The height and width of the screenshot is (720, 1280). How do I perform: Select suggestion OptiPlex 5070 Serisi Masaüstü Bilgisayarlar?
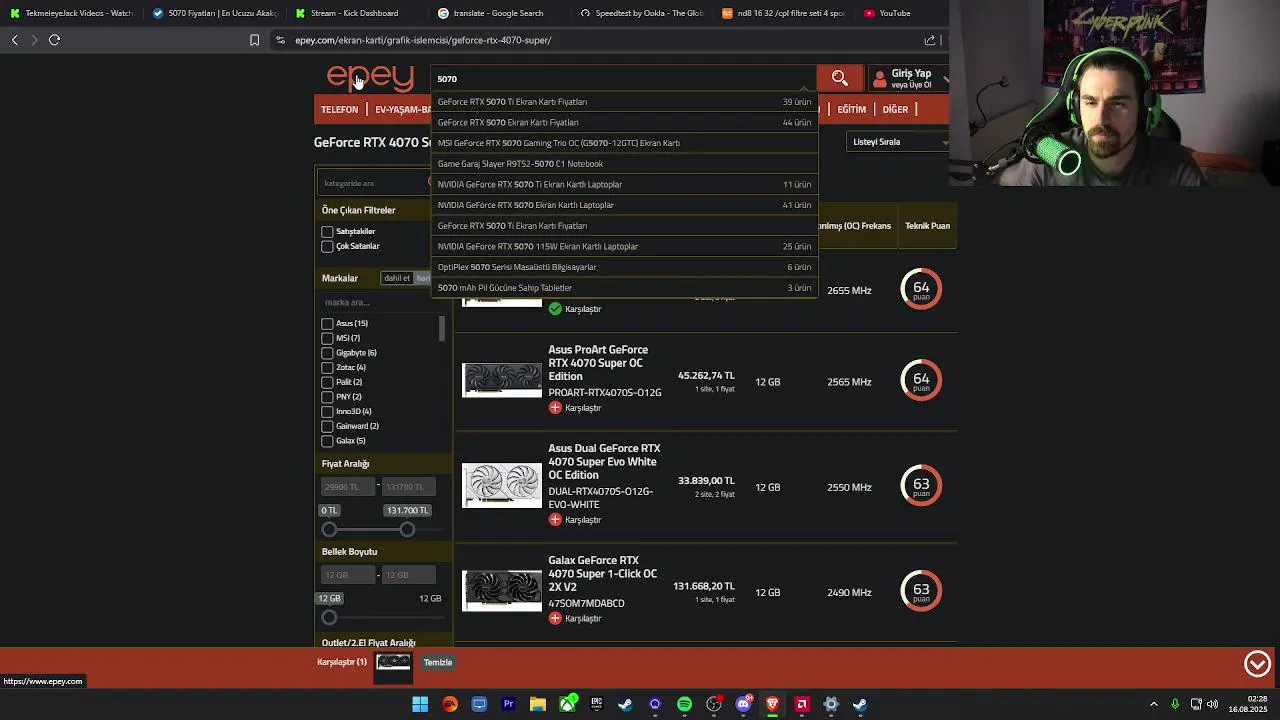tap(624, 267)
